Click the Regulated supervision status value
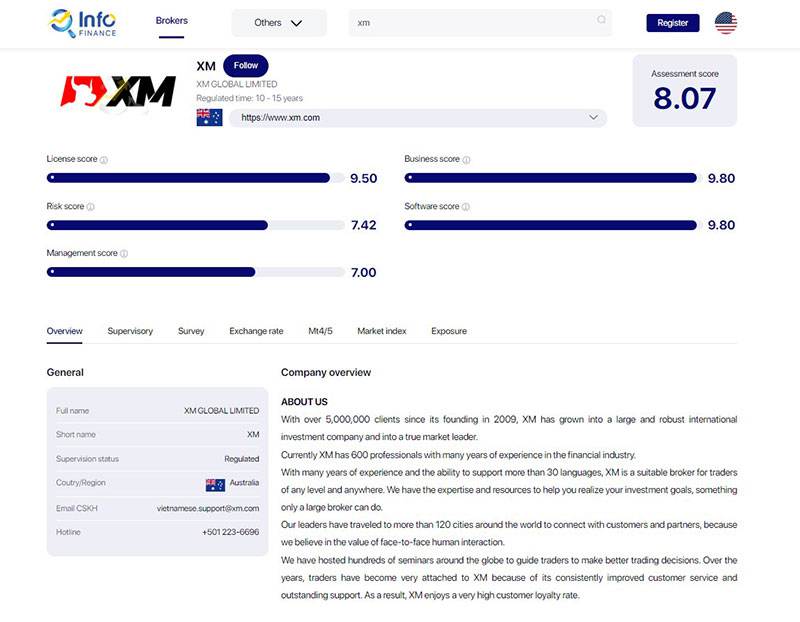 pos(242,459)
